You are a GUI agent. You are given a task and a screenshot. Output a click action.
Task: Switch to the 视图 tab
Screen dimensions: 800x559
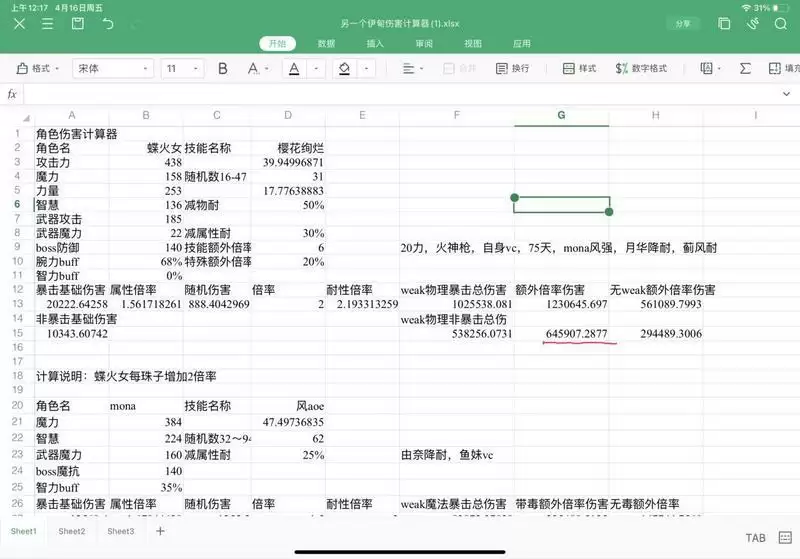pyautogui.click(x=473, y=44)
